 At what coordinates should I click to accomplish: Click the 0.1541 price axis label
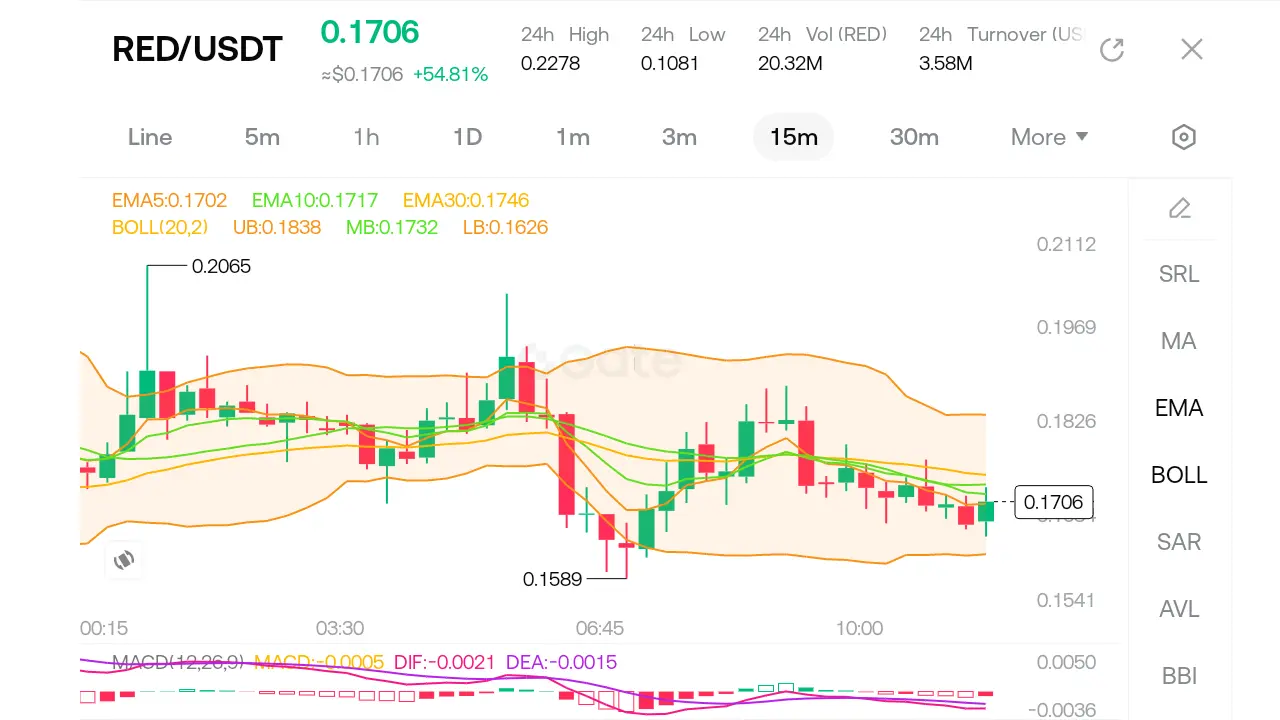[1066, 600]
